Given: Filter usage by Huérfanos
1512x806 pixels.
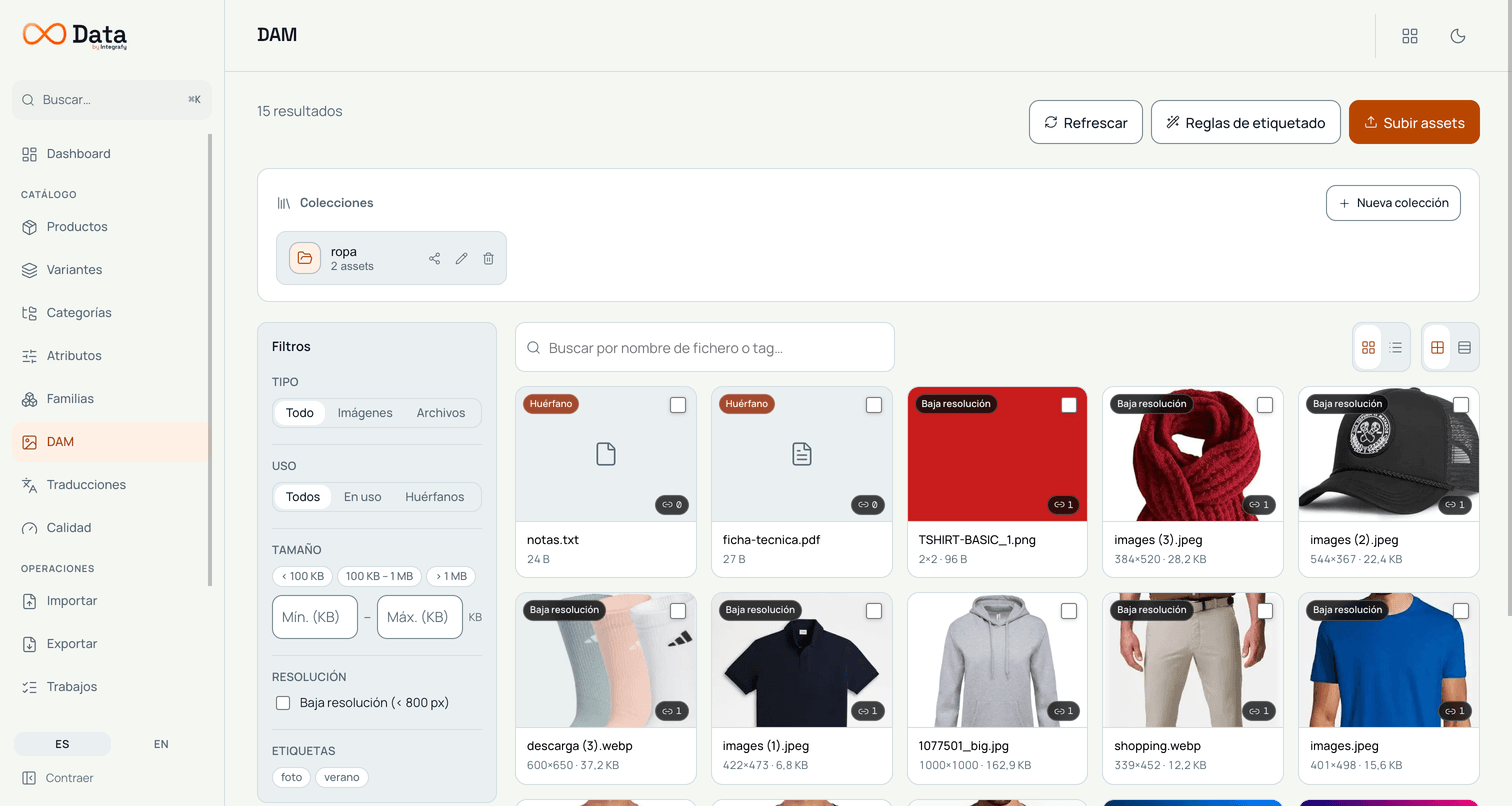Looking at the screenshot, I should pyautogui.click(x=435, y=497).
